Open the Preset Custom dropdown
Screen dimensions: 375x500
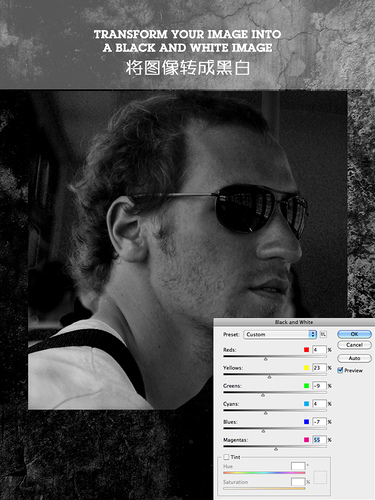tap(280, 334)
